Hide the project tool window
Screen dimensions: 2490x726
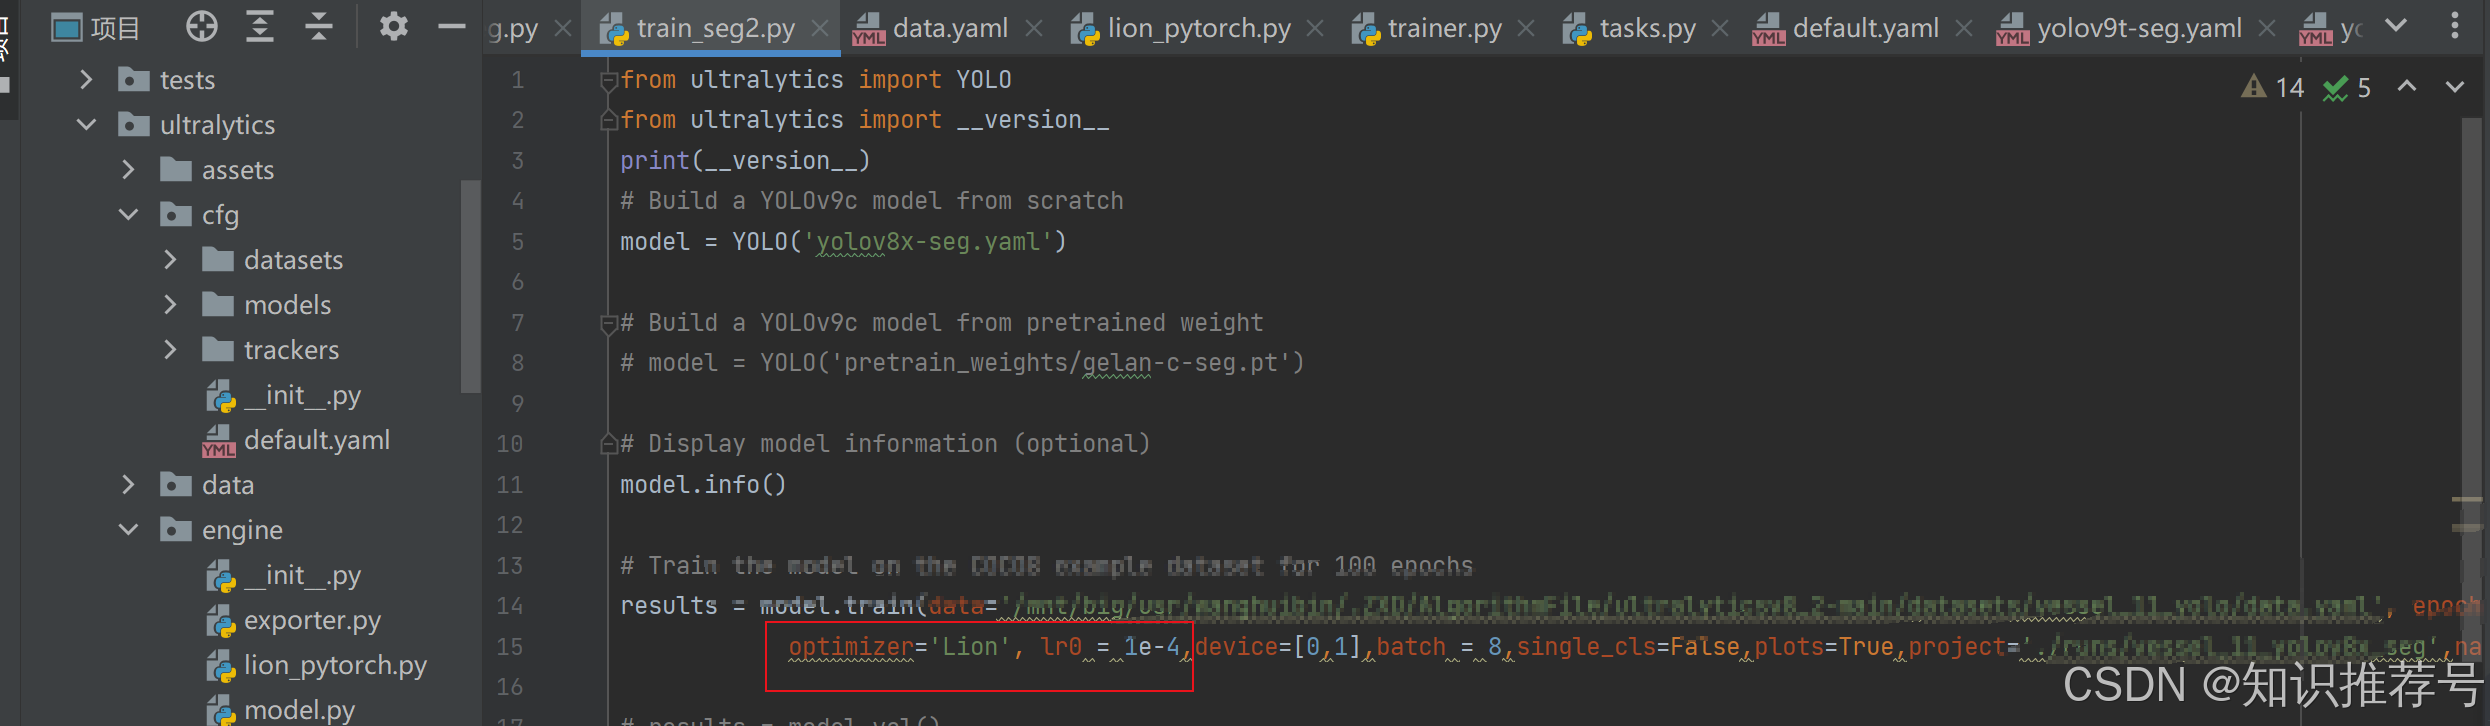(x=452, y=27)
